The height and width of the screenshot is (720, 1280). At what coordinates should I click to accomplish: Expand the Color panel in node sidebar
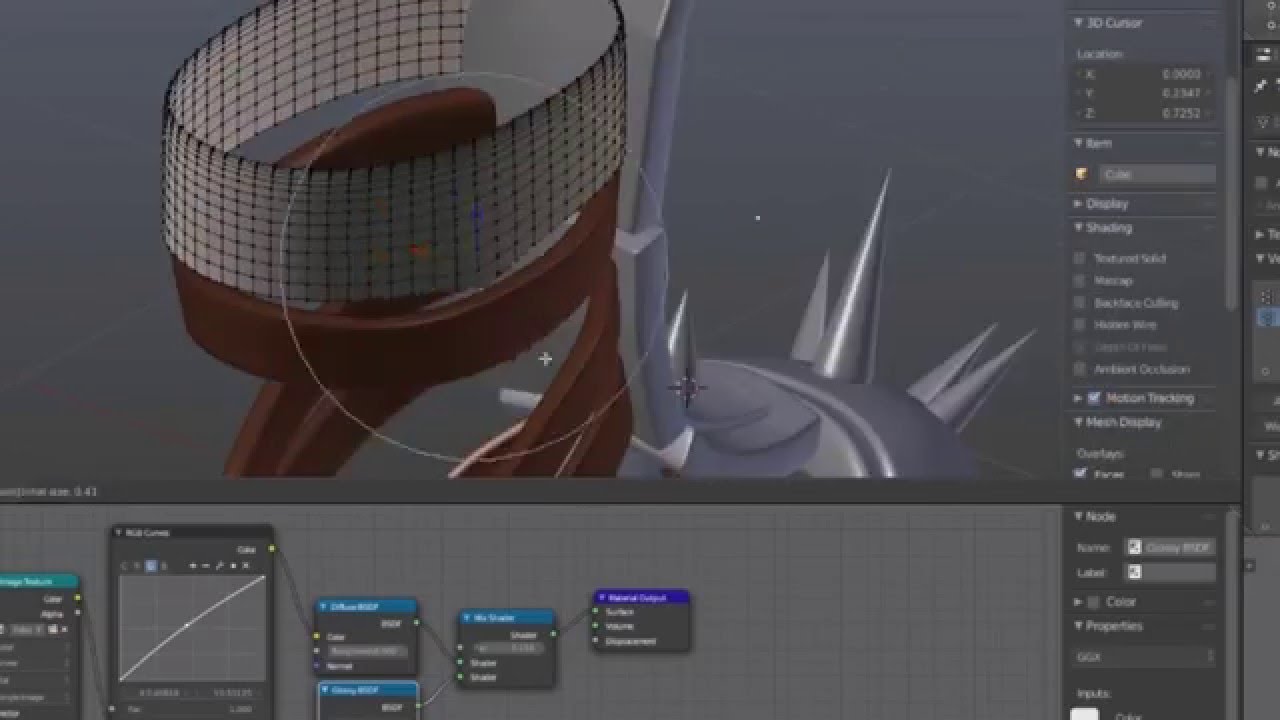1079,602
